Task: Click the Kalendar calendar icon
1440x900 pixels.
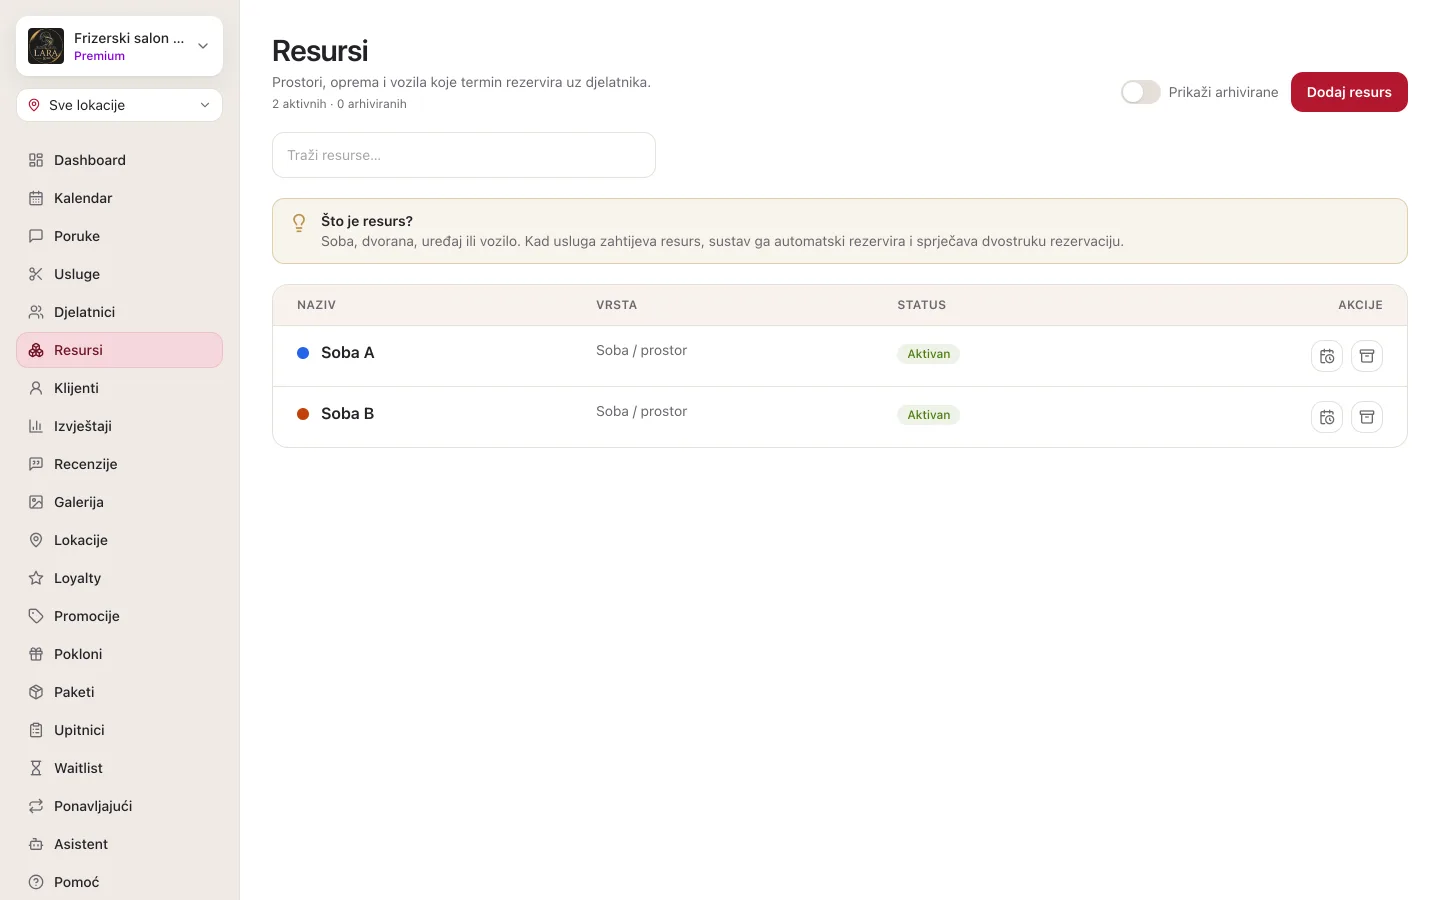Action: click(x=36, y=198)
